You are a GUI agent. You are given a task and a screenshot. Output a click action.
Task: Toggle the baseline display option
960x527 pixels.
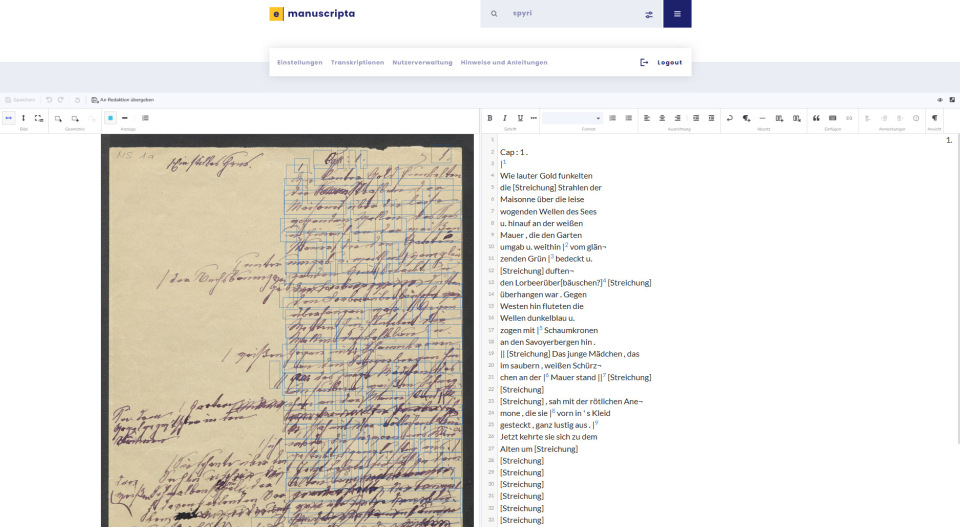point(125,118)
